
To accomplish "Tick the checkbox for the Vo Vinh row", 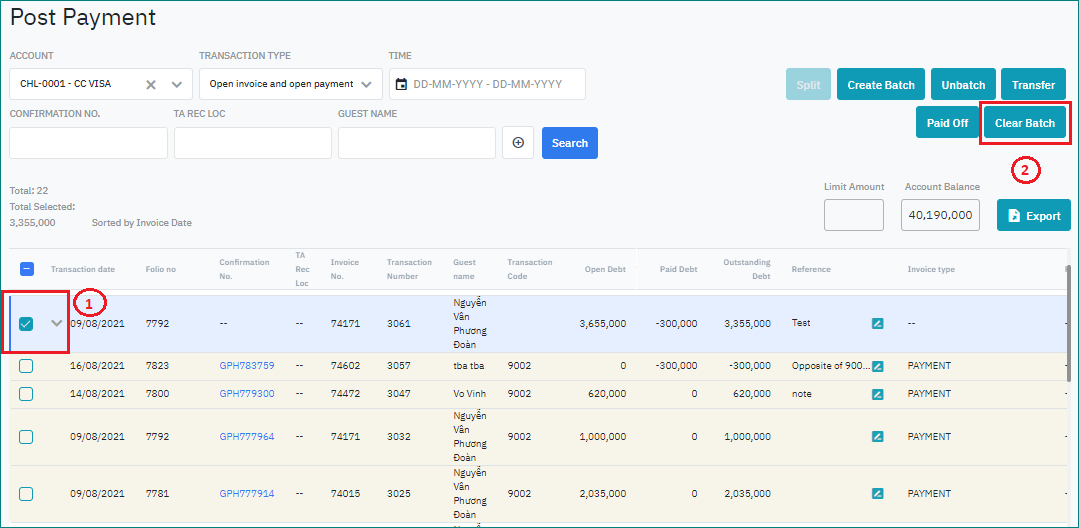I will [x=26, y=394].
